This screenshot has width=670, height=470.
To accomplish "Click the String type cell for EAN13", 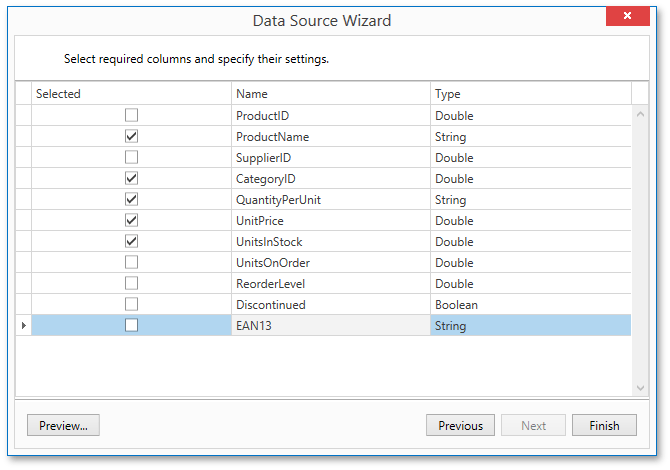I will [x=531, y=326].
